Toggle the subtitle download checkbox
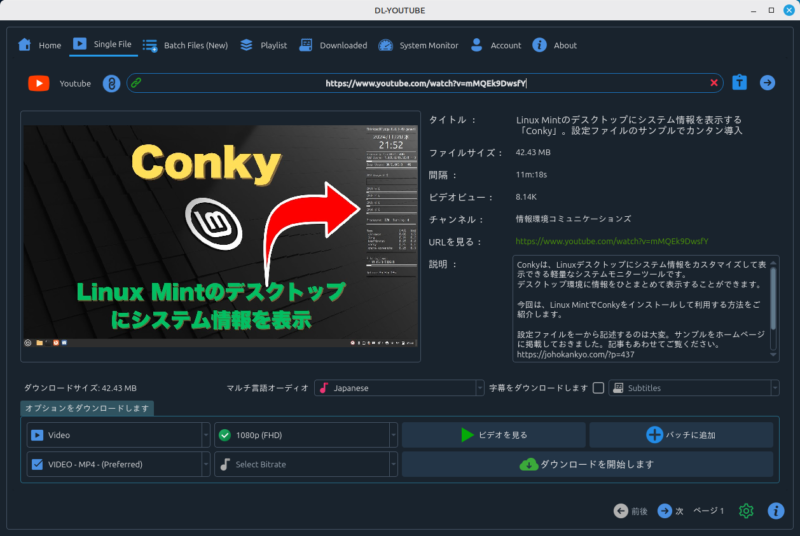 pyautogui.click(x=598, y=388)
